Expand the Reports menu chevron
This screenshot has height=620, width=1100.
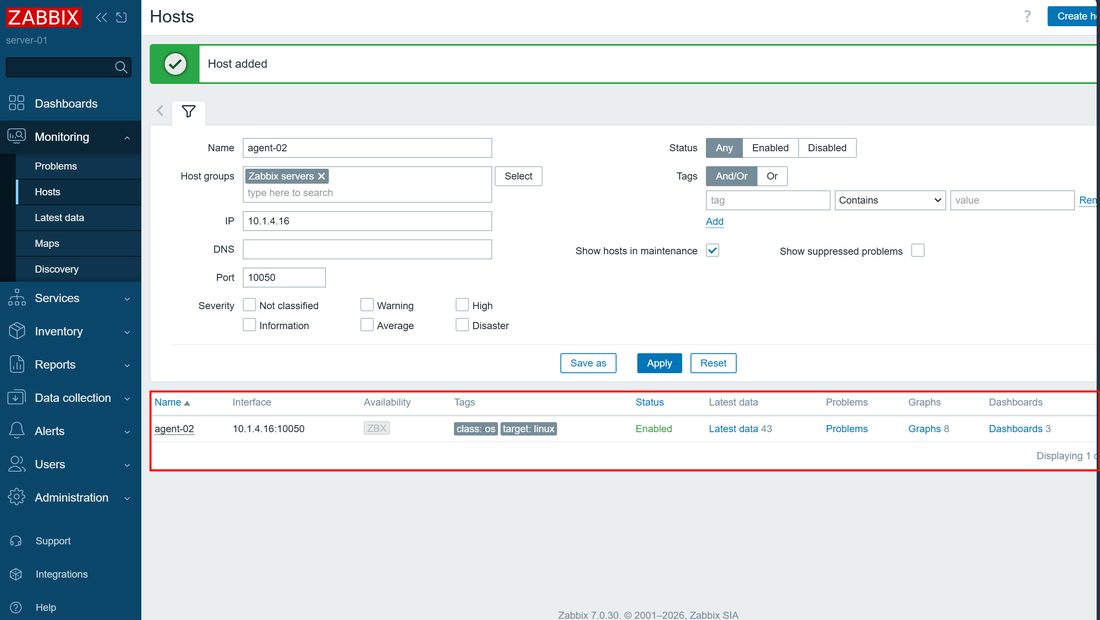tap(127, 365)
